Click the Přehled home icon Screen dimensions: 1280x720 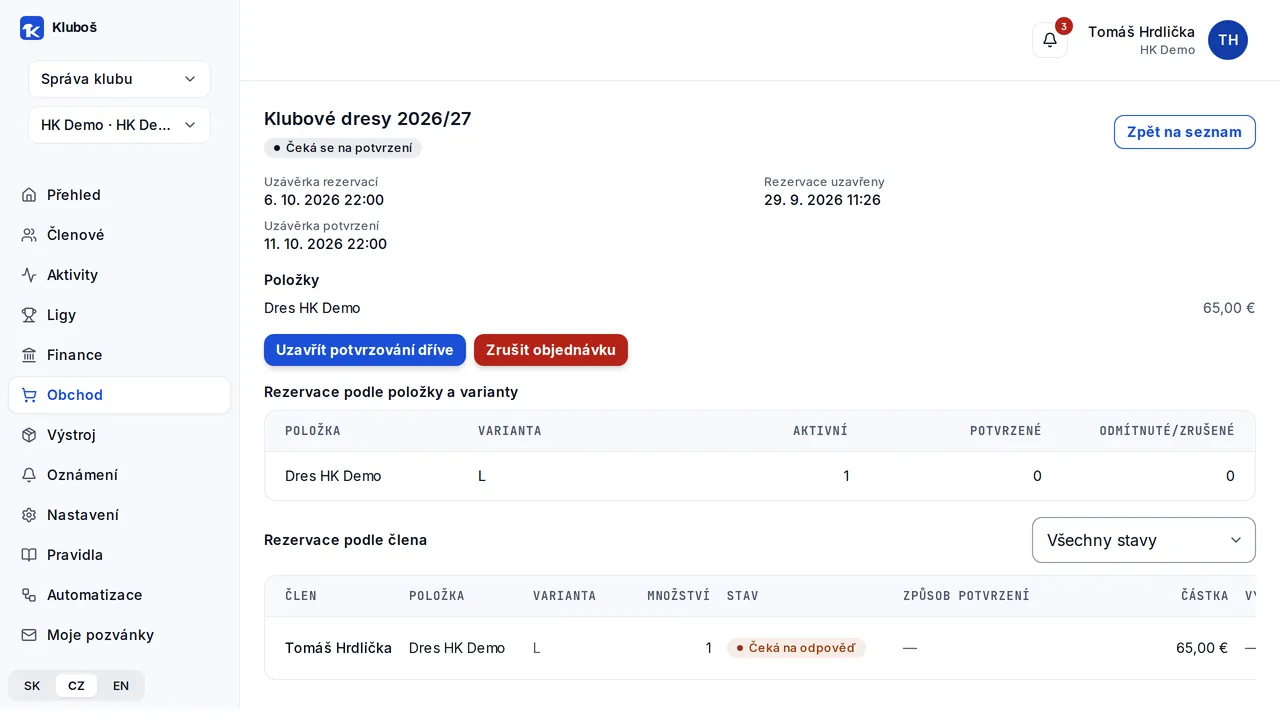tap(29, 195)
